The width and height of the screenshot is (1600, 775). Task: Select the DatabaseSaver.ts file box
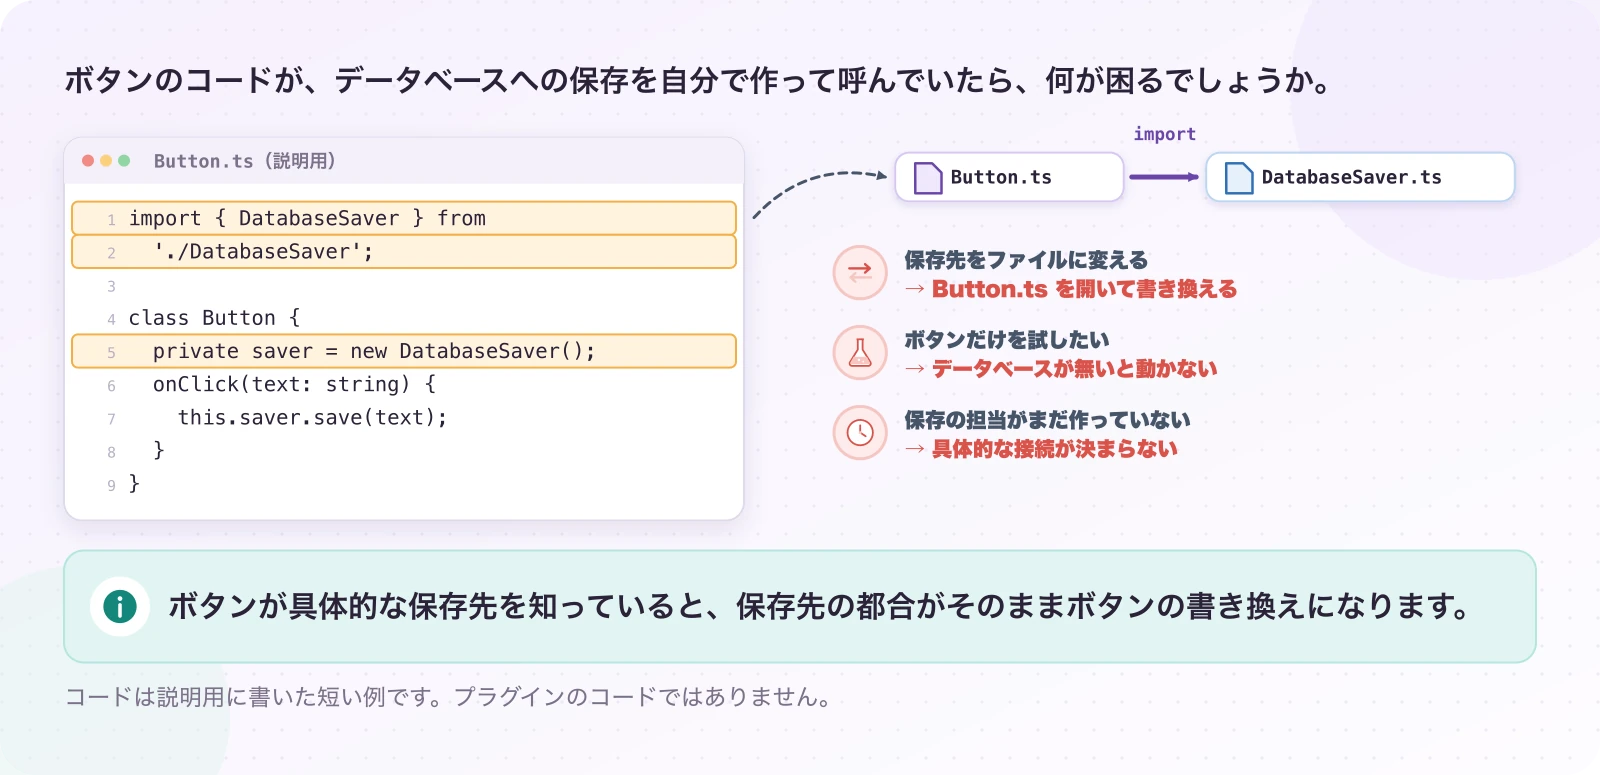[1360, 177]
